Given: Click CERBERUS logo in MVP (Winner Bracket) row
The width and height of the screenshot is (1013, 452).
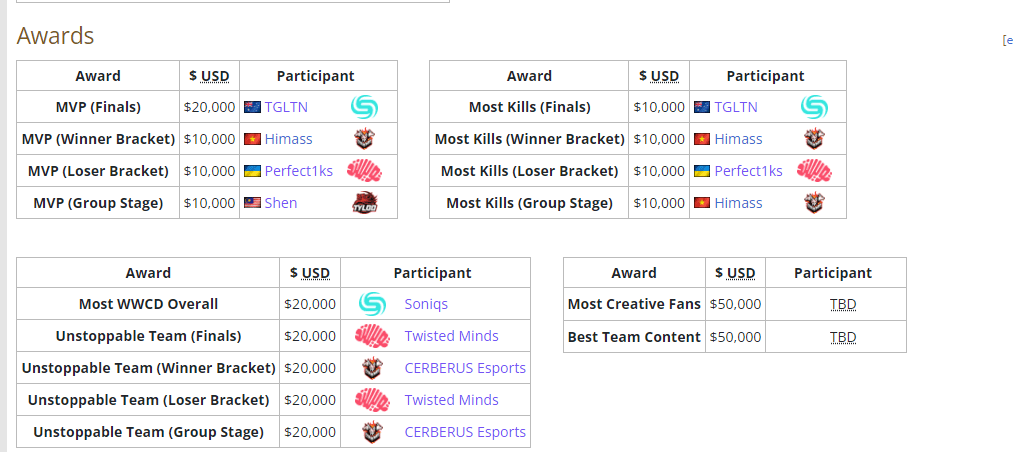Looking at the screenshot, I should click(364, 139).
